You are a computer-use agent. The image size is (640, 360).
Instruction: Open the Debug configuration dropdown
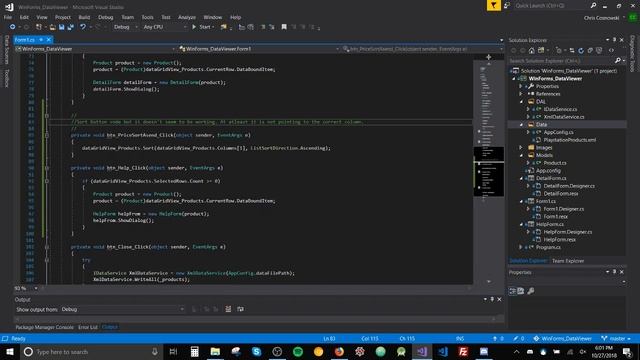point(126,27)
